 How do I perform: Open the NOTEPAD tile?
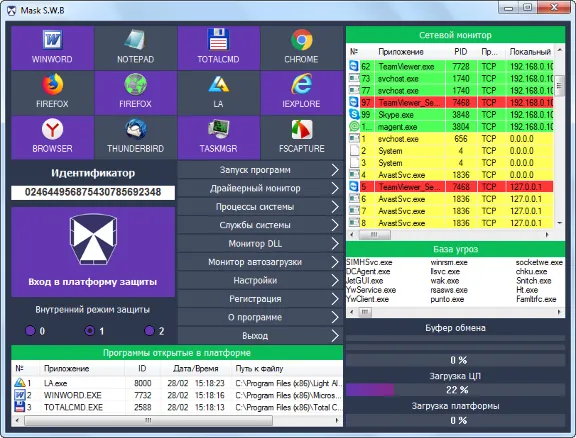(x=136, y=48)
